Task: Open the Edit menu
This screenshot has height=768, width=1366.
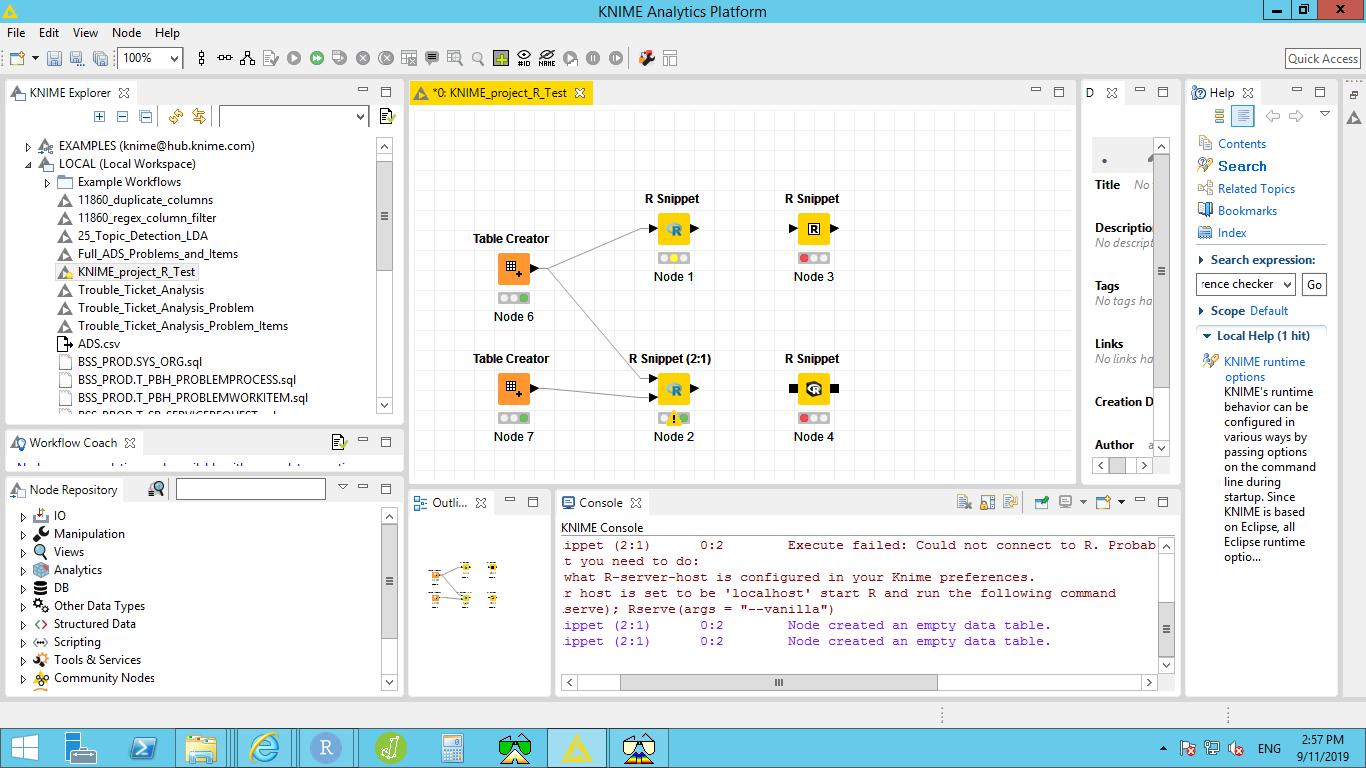Action: pos(49,33)
